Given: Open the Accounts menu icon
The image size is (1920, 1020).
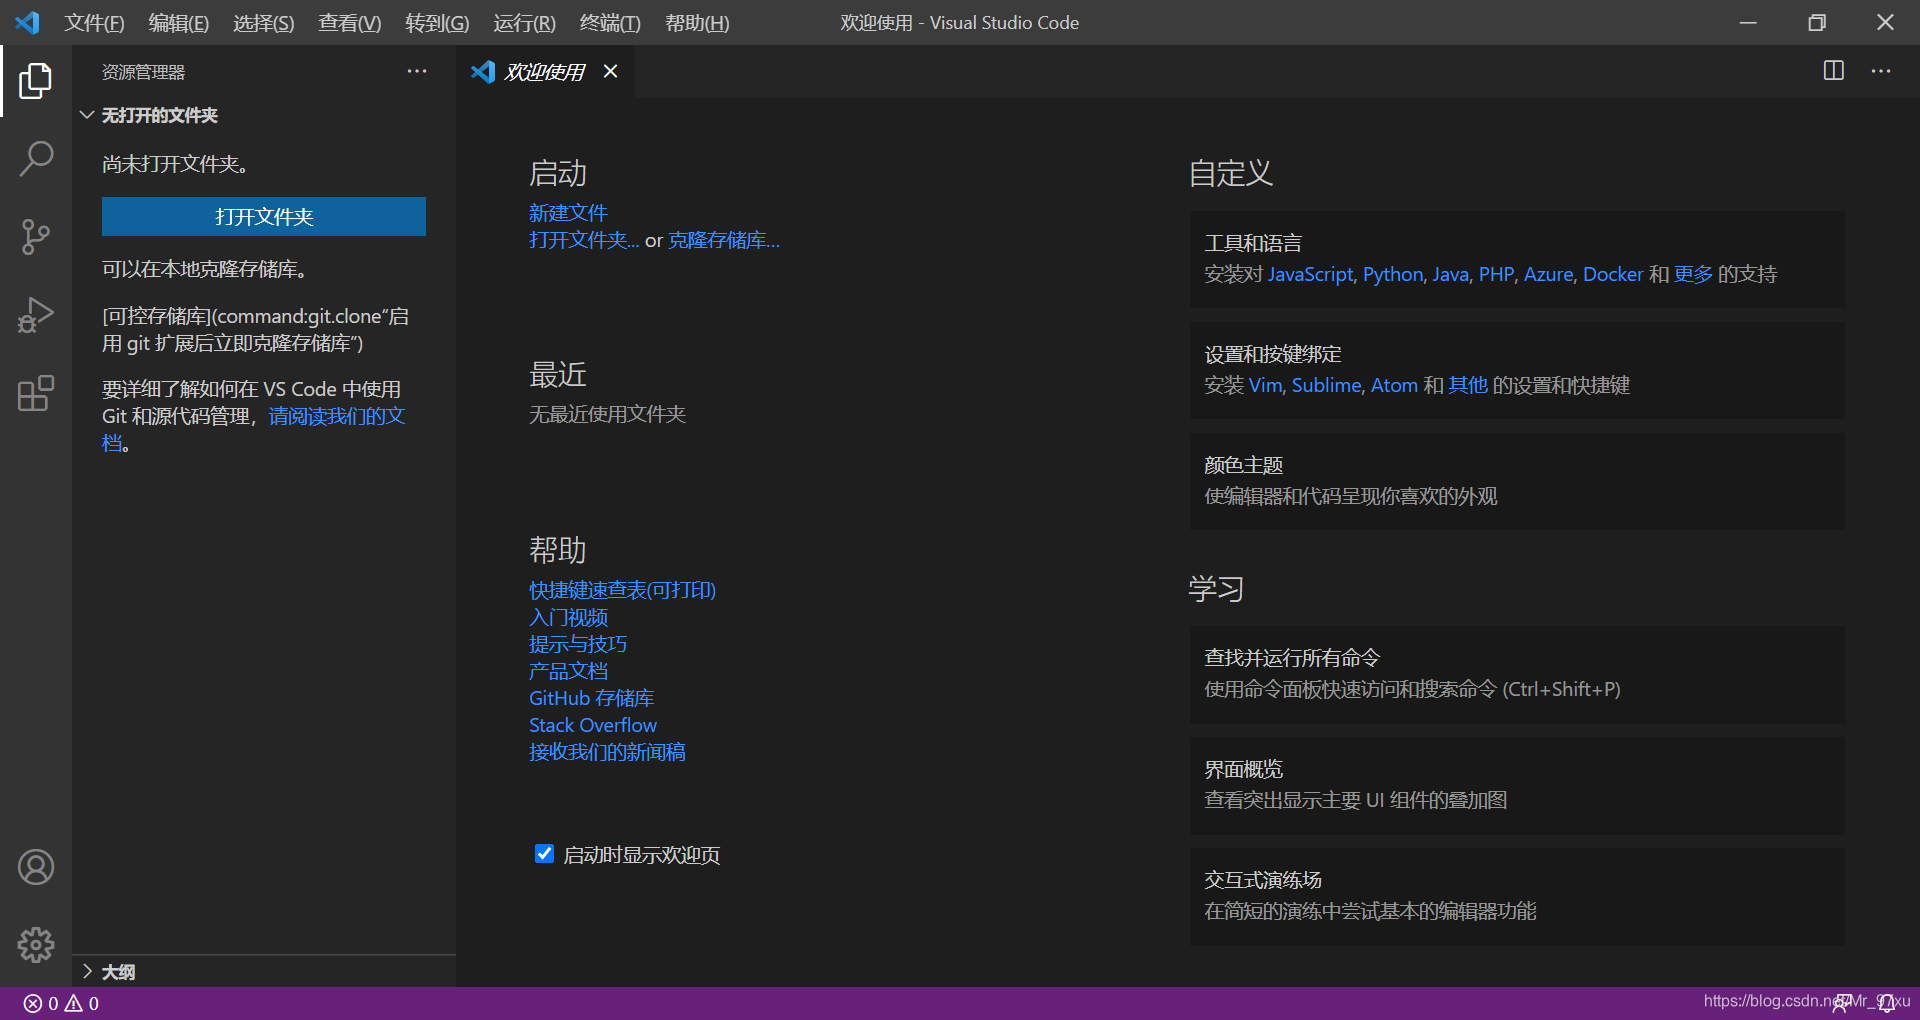Looking at the screenshot, I should click(36, 867).
